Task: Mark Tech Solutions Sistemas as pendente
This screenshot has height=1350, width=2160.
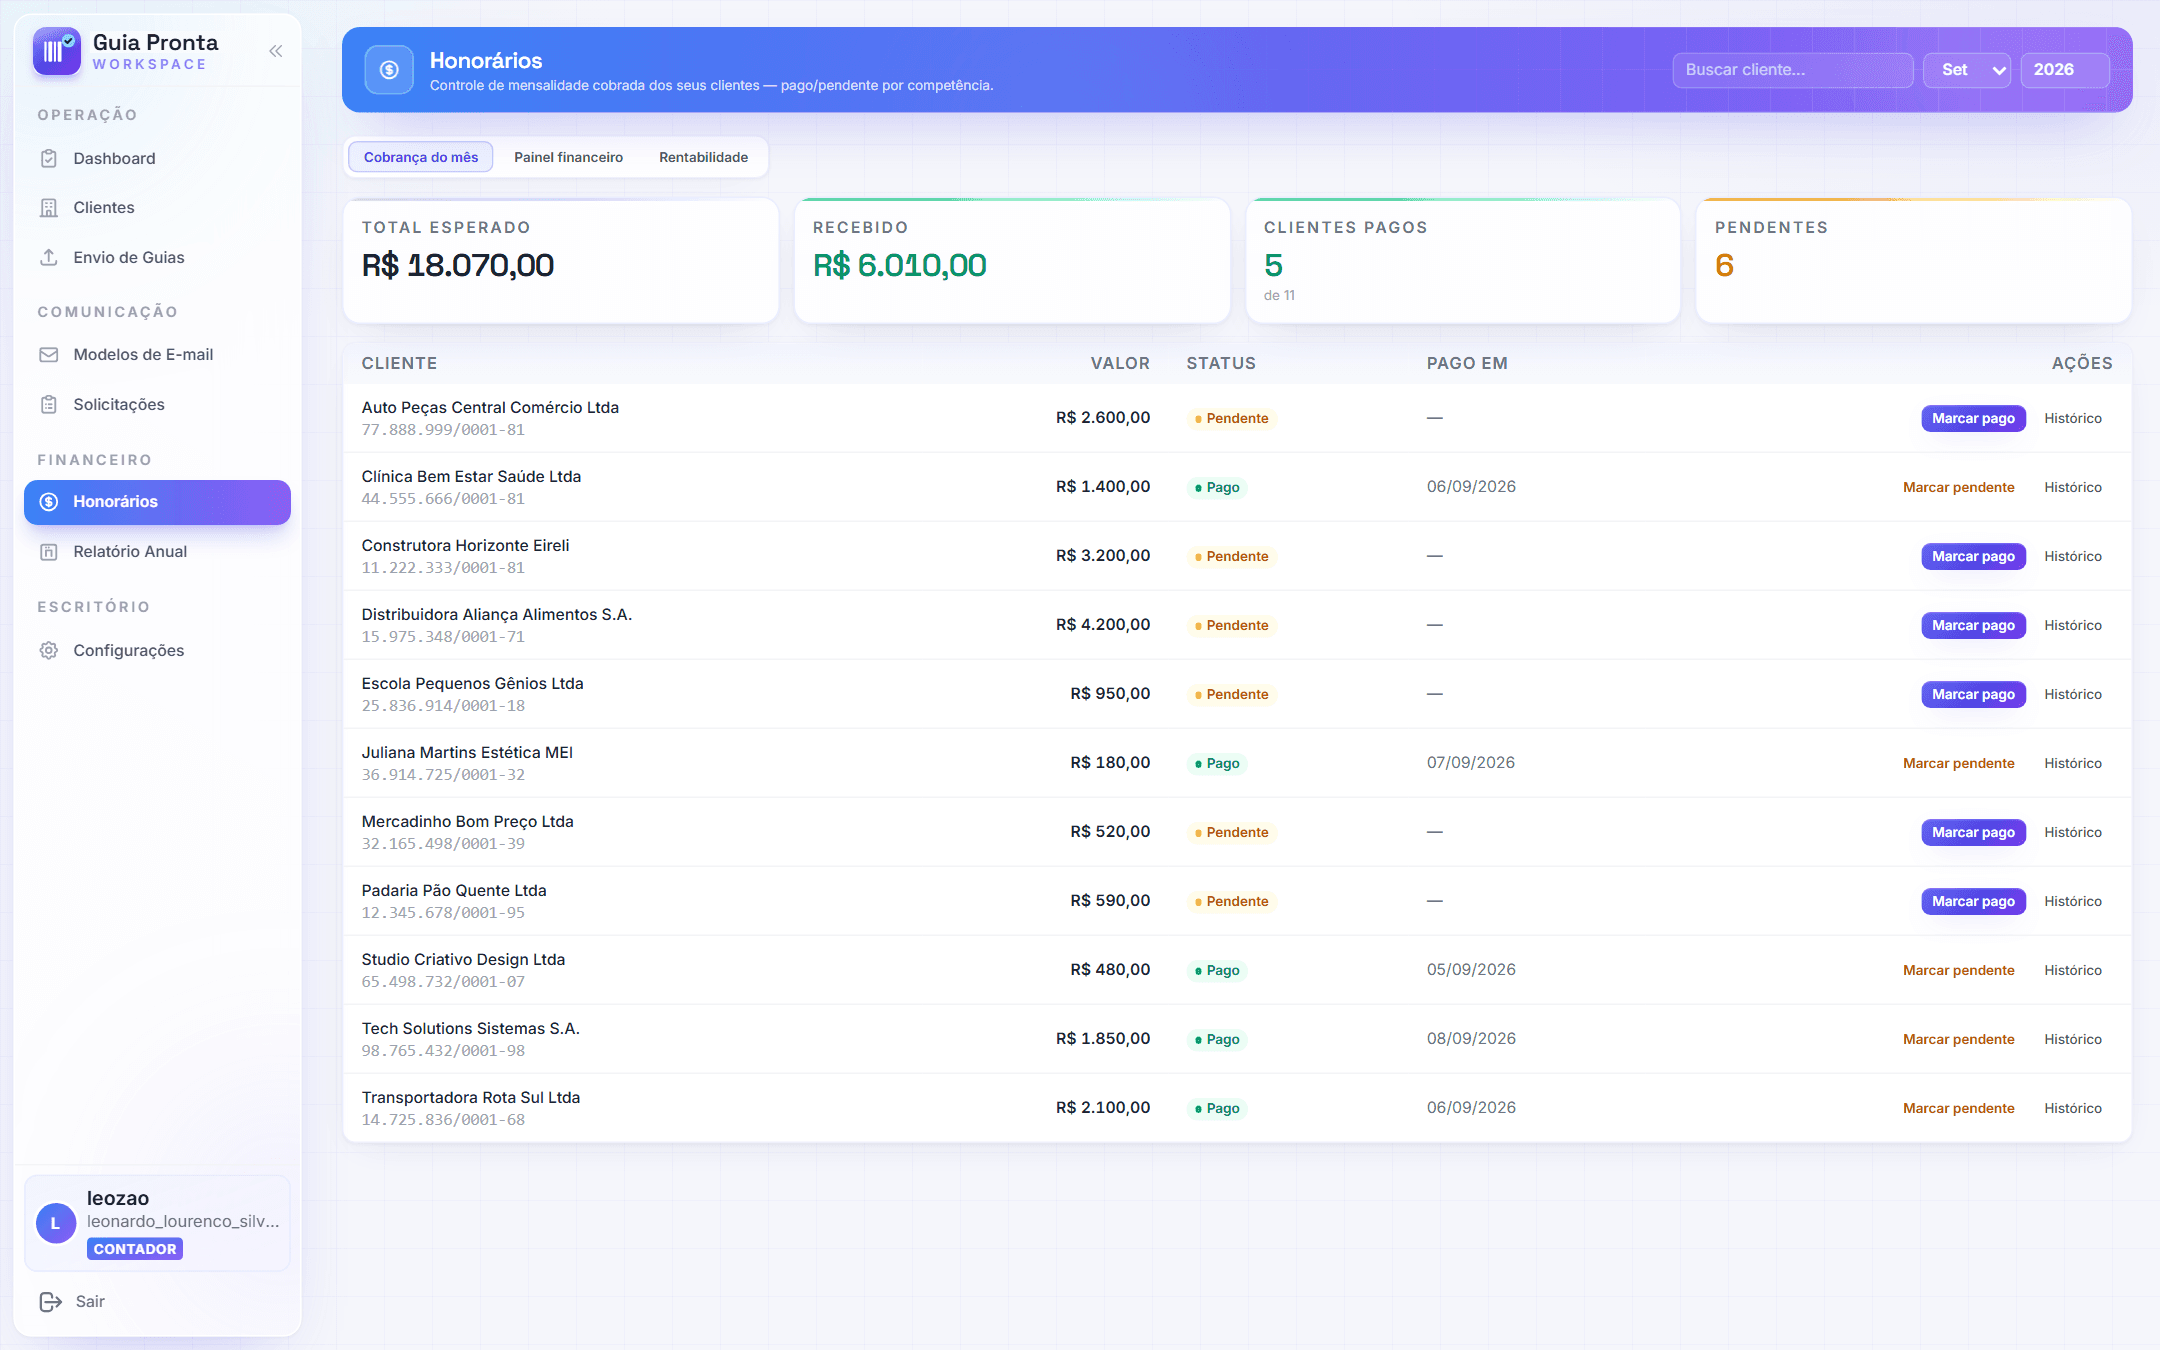Action: coord(1958,1039)
